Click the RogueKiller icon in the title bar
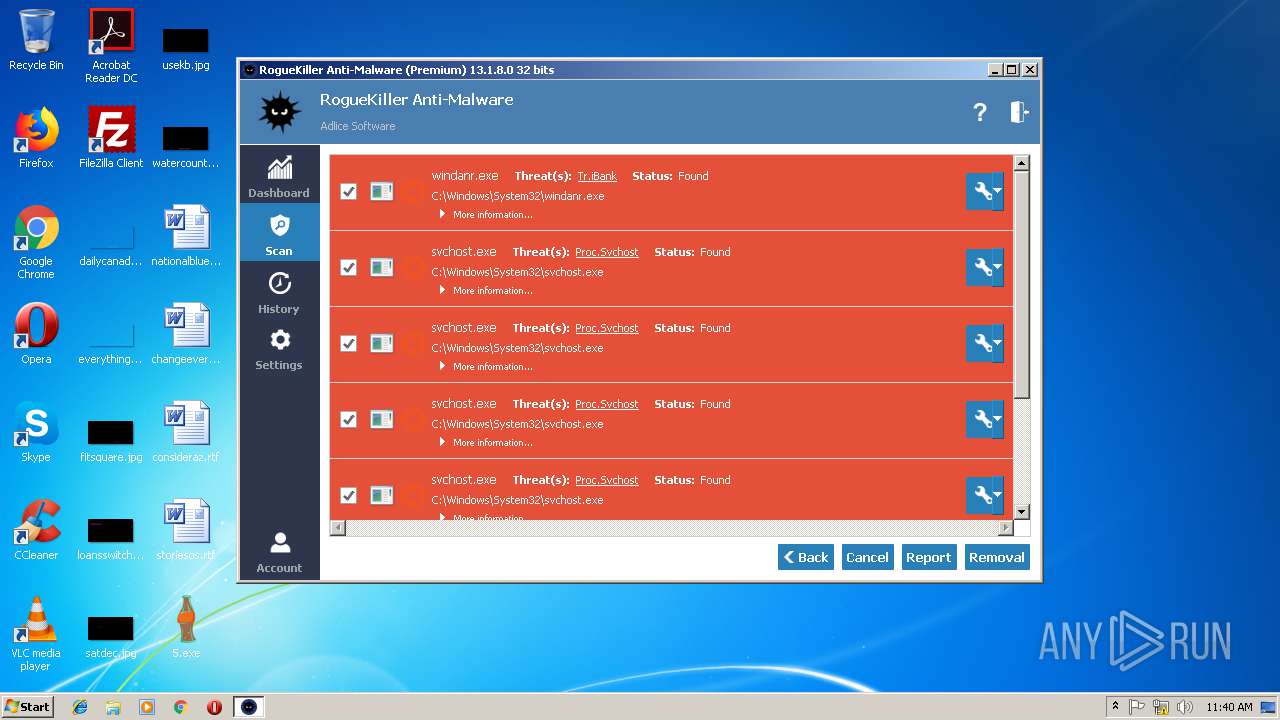This screenshot has height=720, width=1280. [249, 70]
